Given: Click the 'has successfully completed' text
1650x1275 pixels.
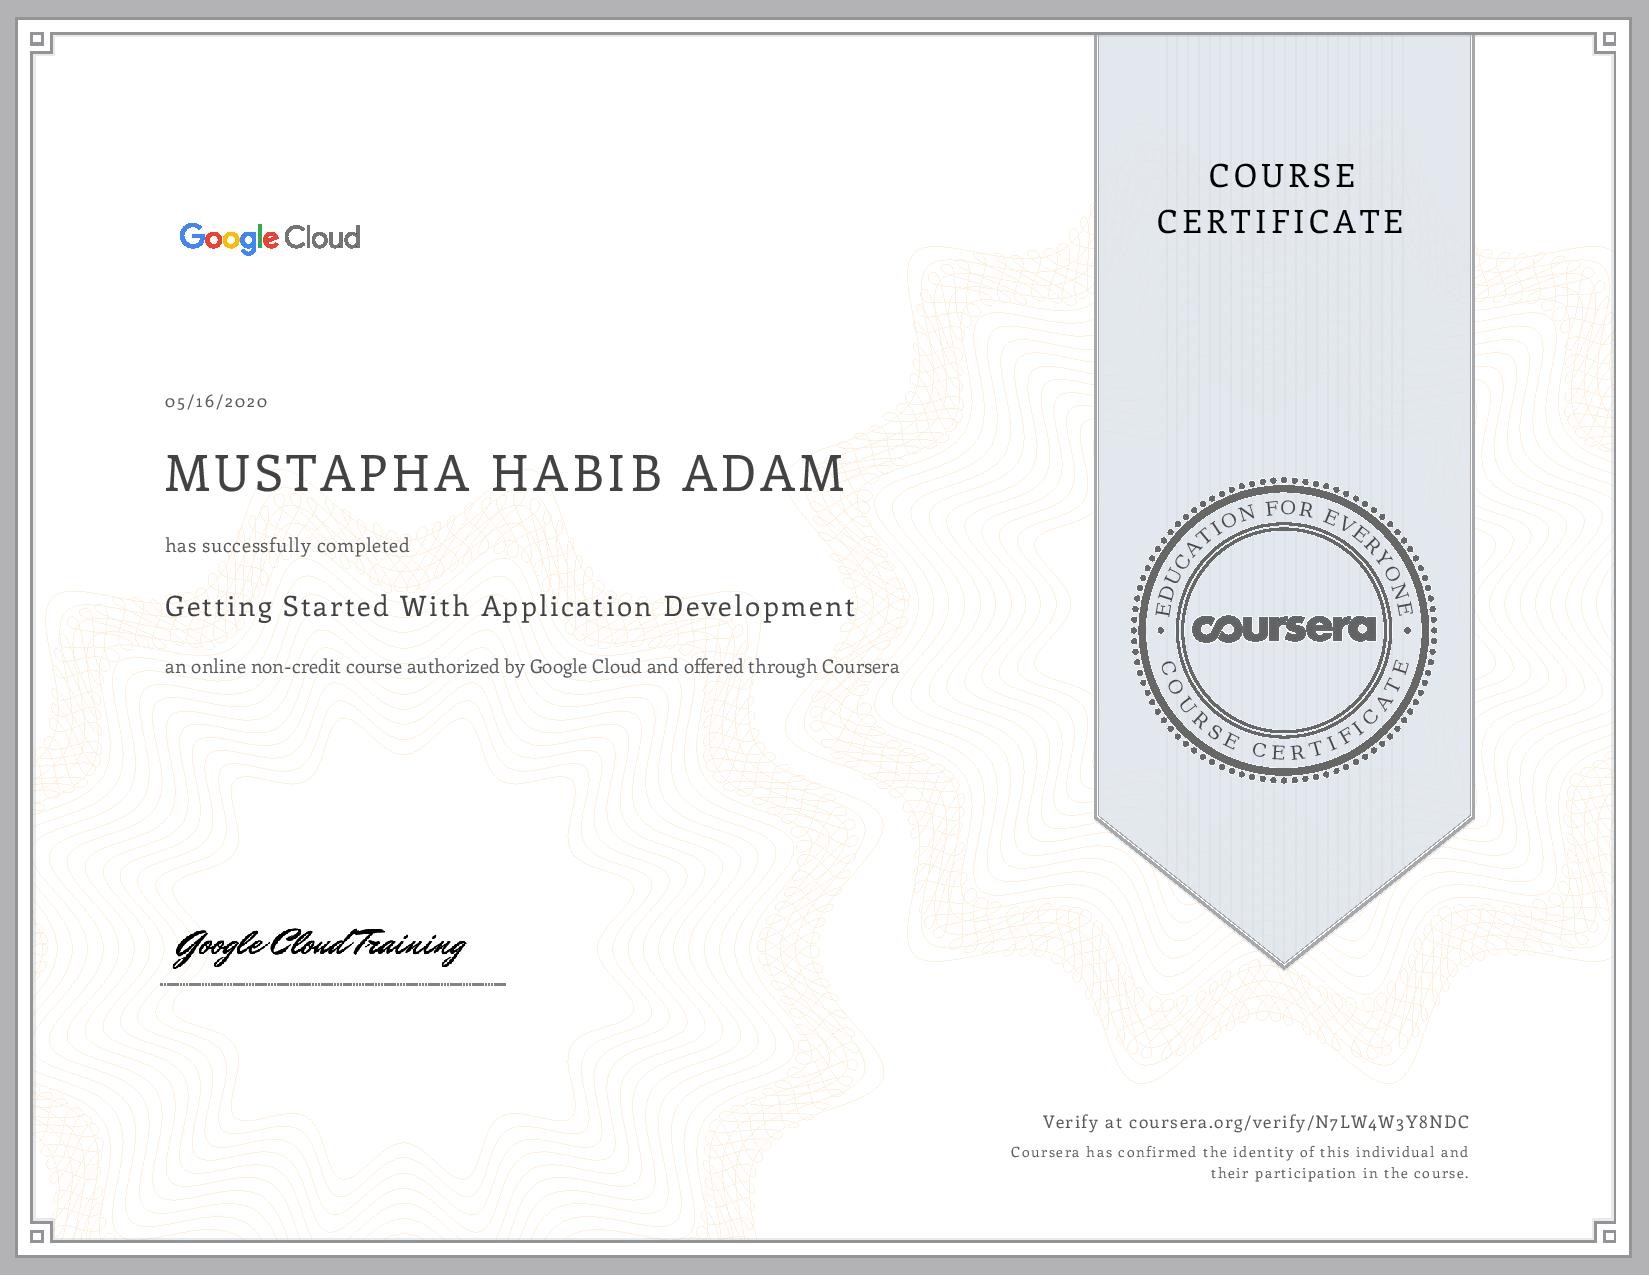Looking at the screenshot, I should coord(287,546).
